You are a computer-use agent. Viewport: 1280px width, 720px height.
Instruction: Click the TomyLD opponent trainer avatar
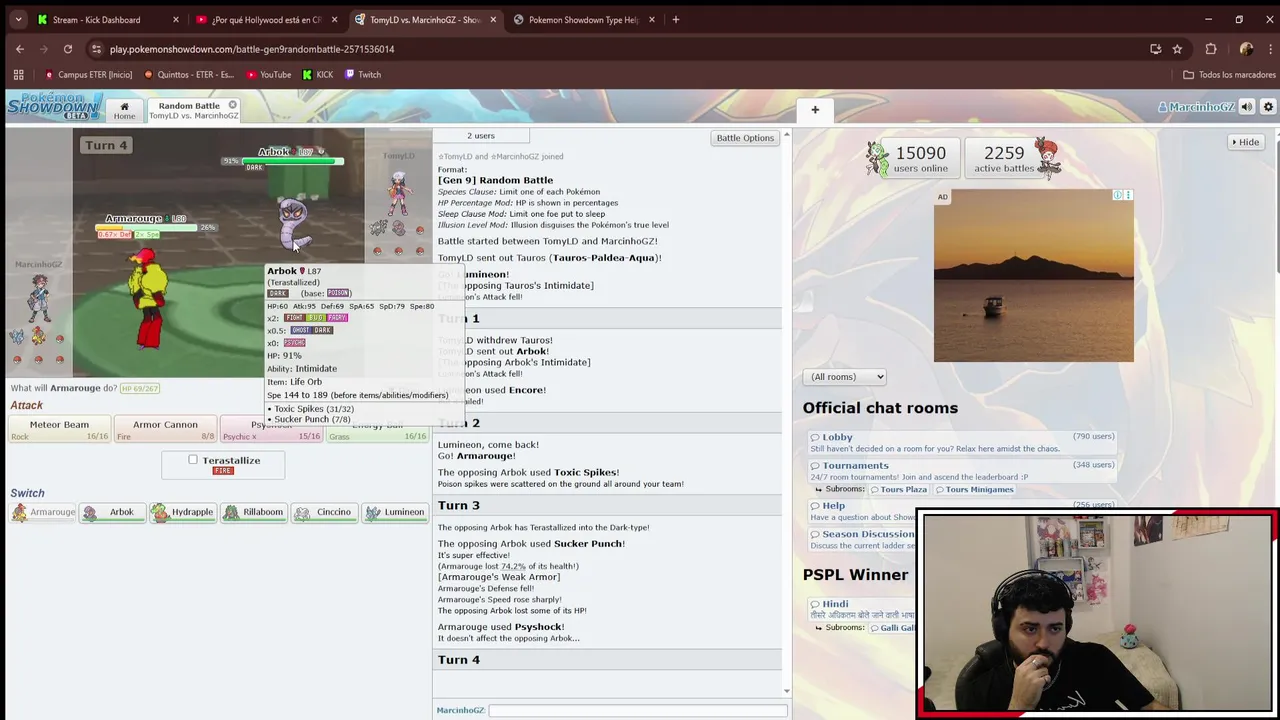(x=399, y=195)
